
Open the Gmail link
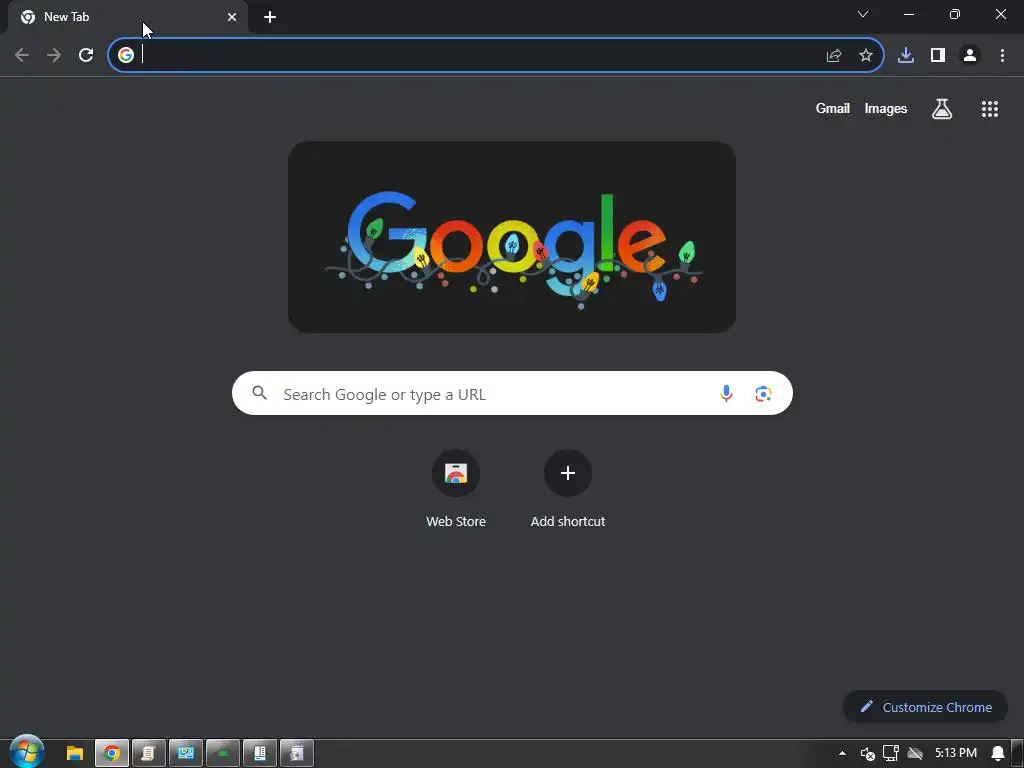[832, 108]
